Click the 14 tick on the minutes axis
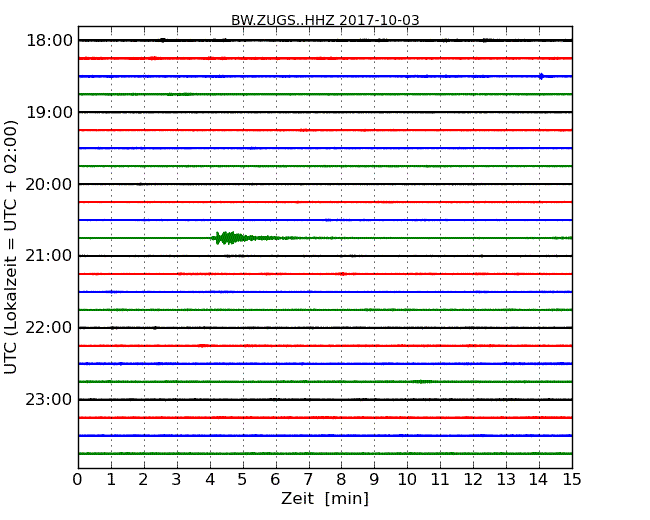Image resolution: width=650 pixels, height=520 pixels. point(539,480)
